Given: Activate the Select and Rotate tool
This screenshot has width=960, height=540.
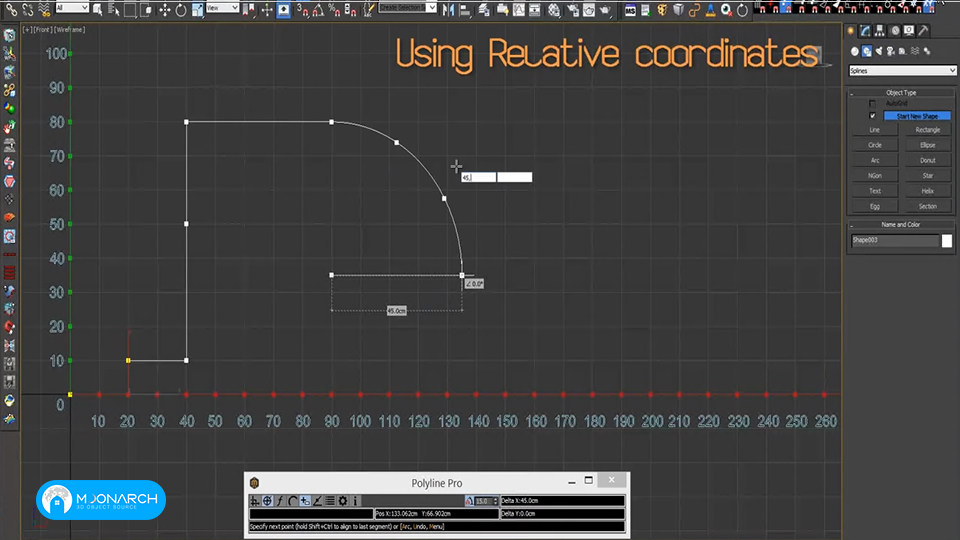Looking at the screenshot, I should 181,9.
